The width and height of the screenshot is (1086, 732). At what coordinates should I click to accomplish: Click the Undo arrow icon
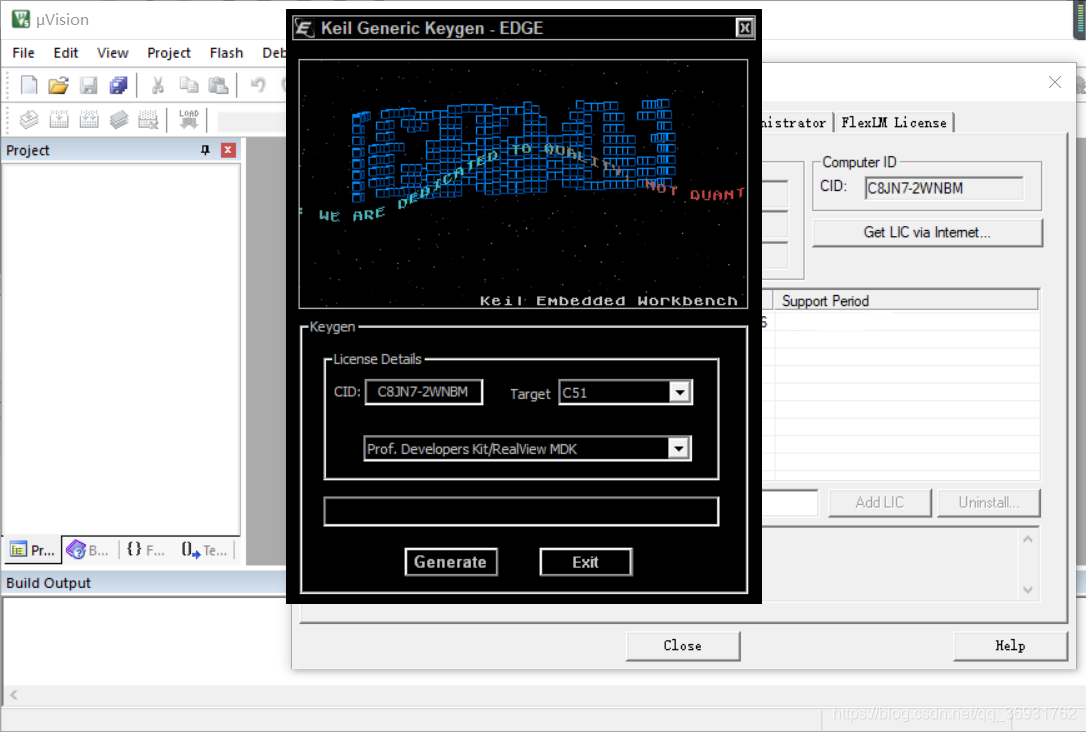[x=258, y=85]
